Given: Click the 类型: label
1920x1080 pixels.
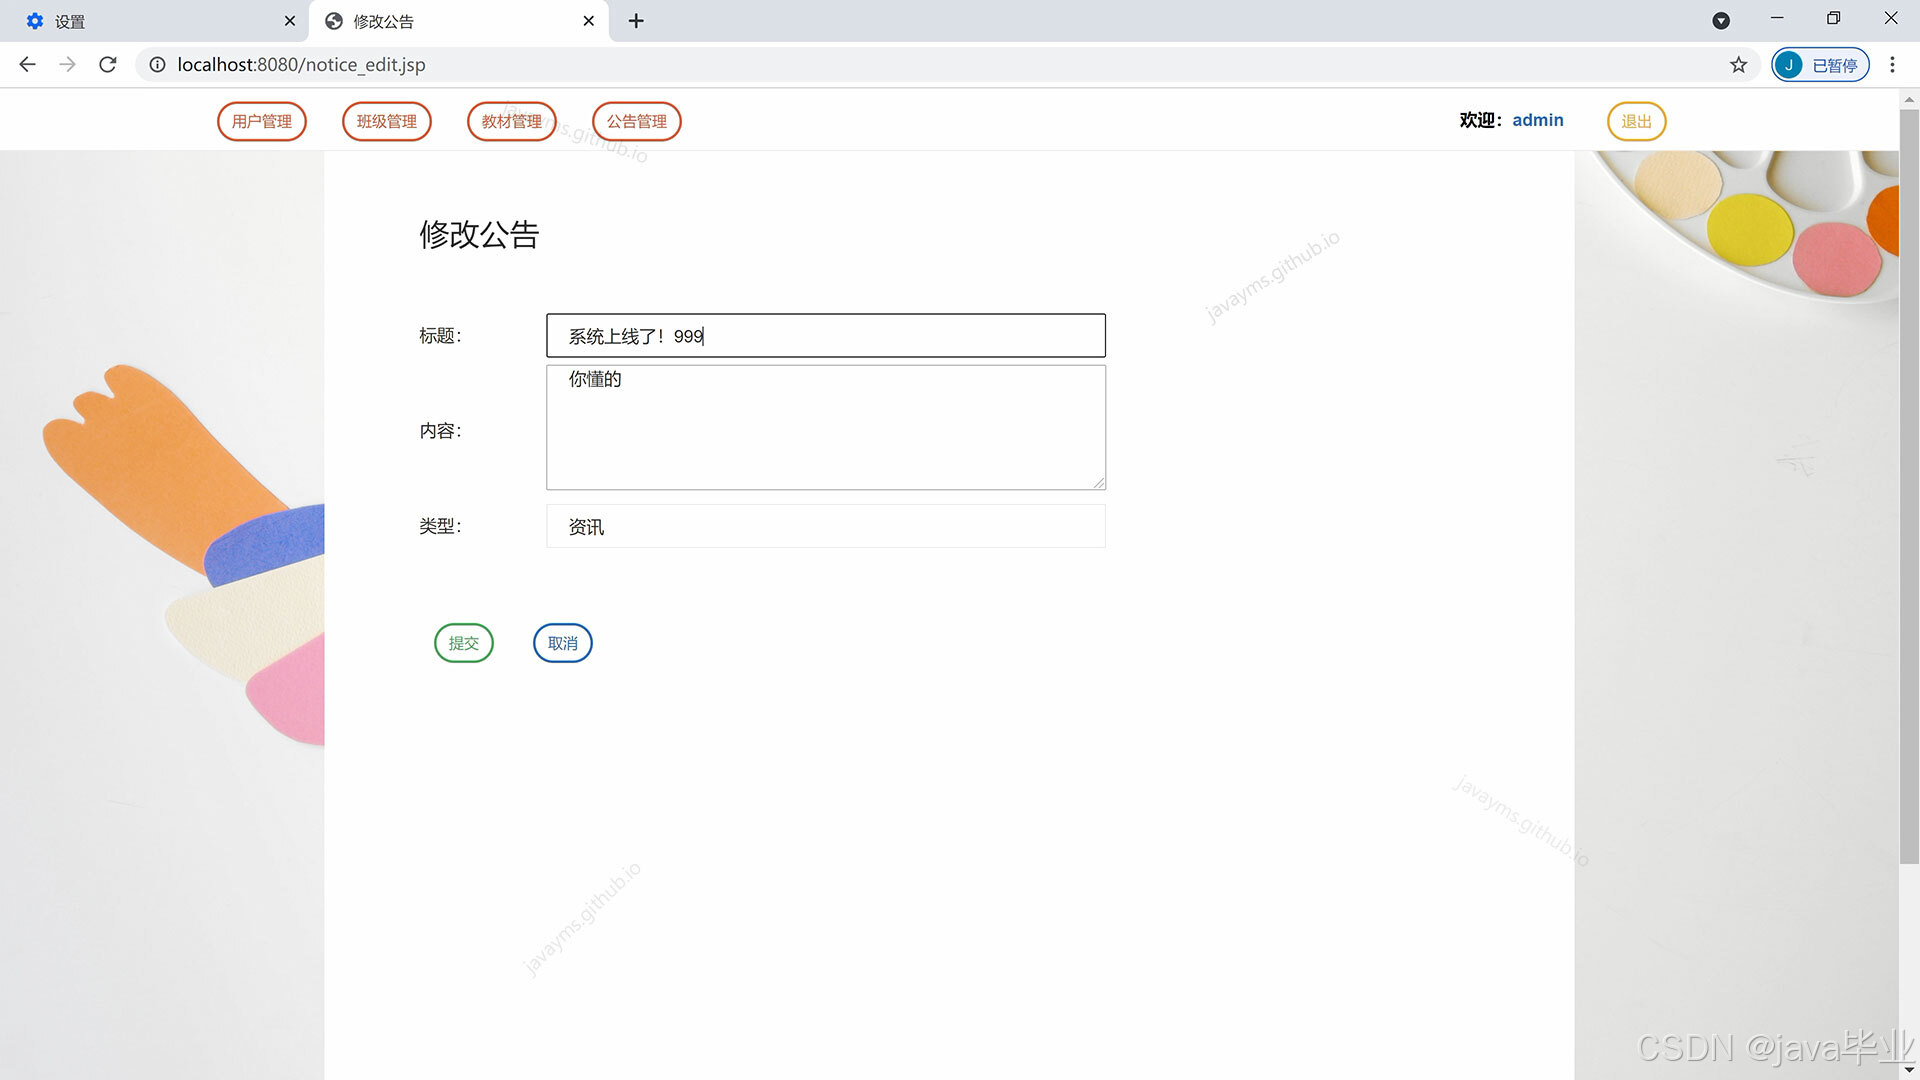Looking at the screenshot, I should pos(440,526).
